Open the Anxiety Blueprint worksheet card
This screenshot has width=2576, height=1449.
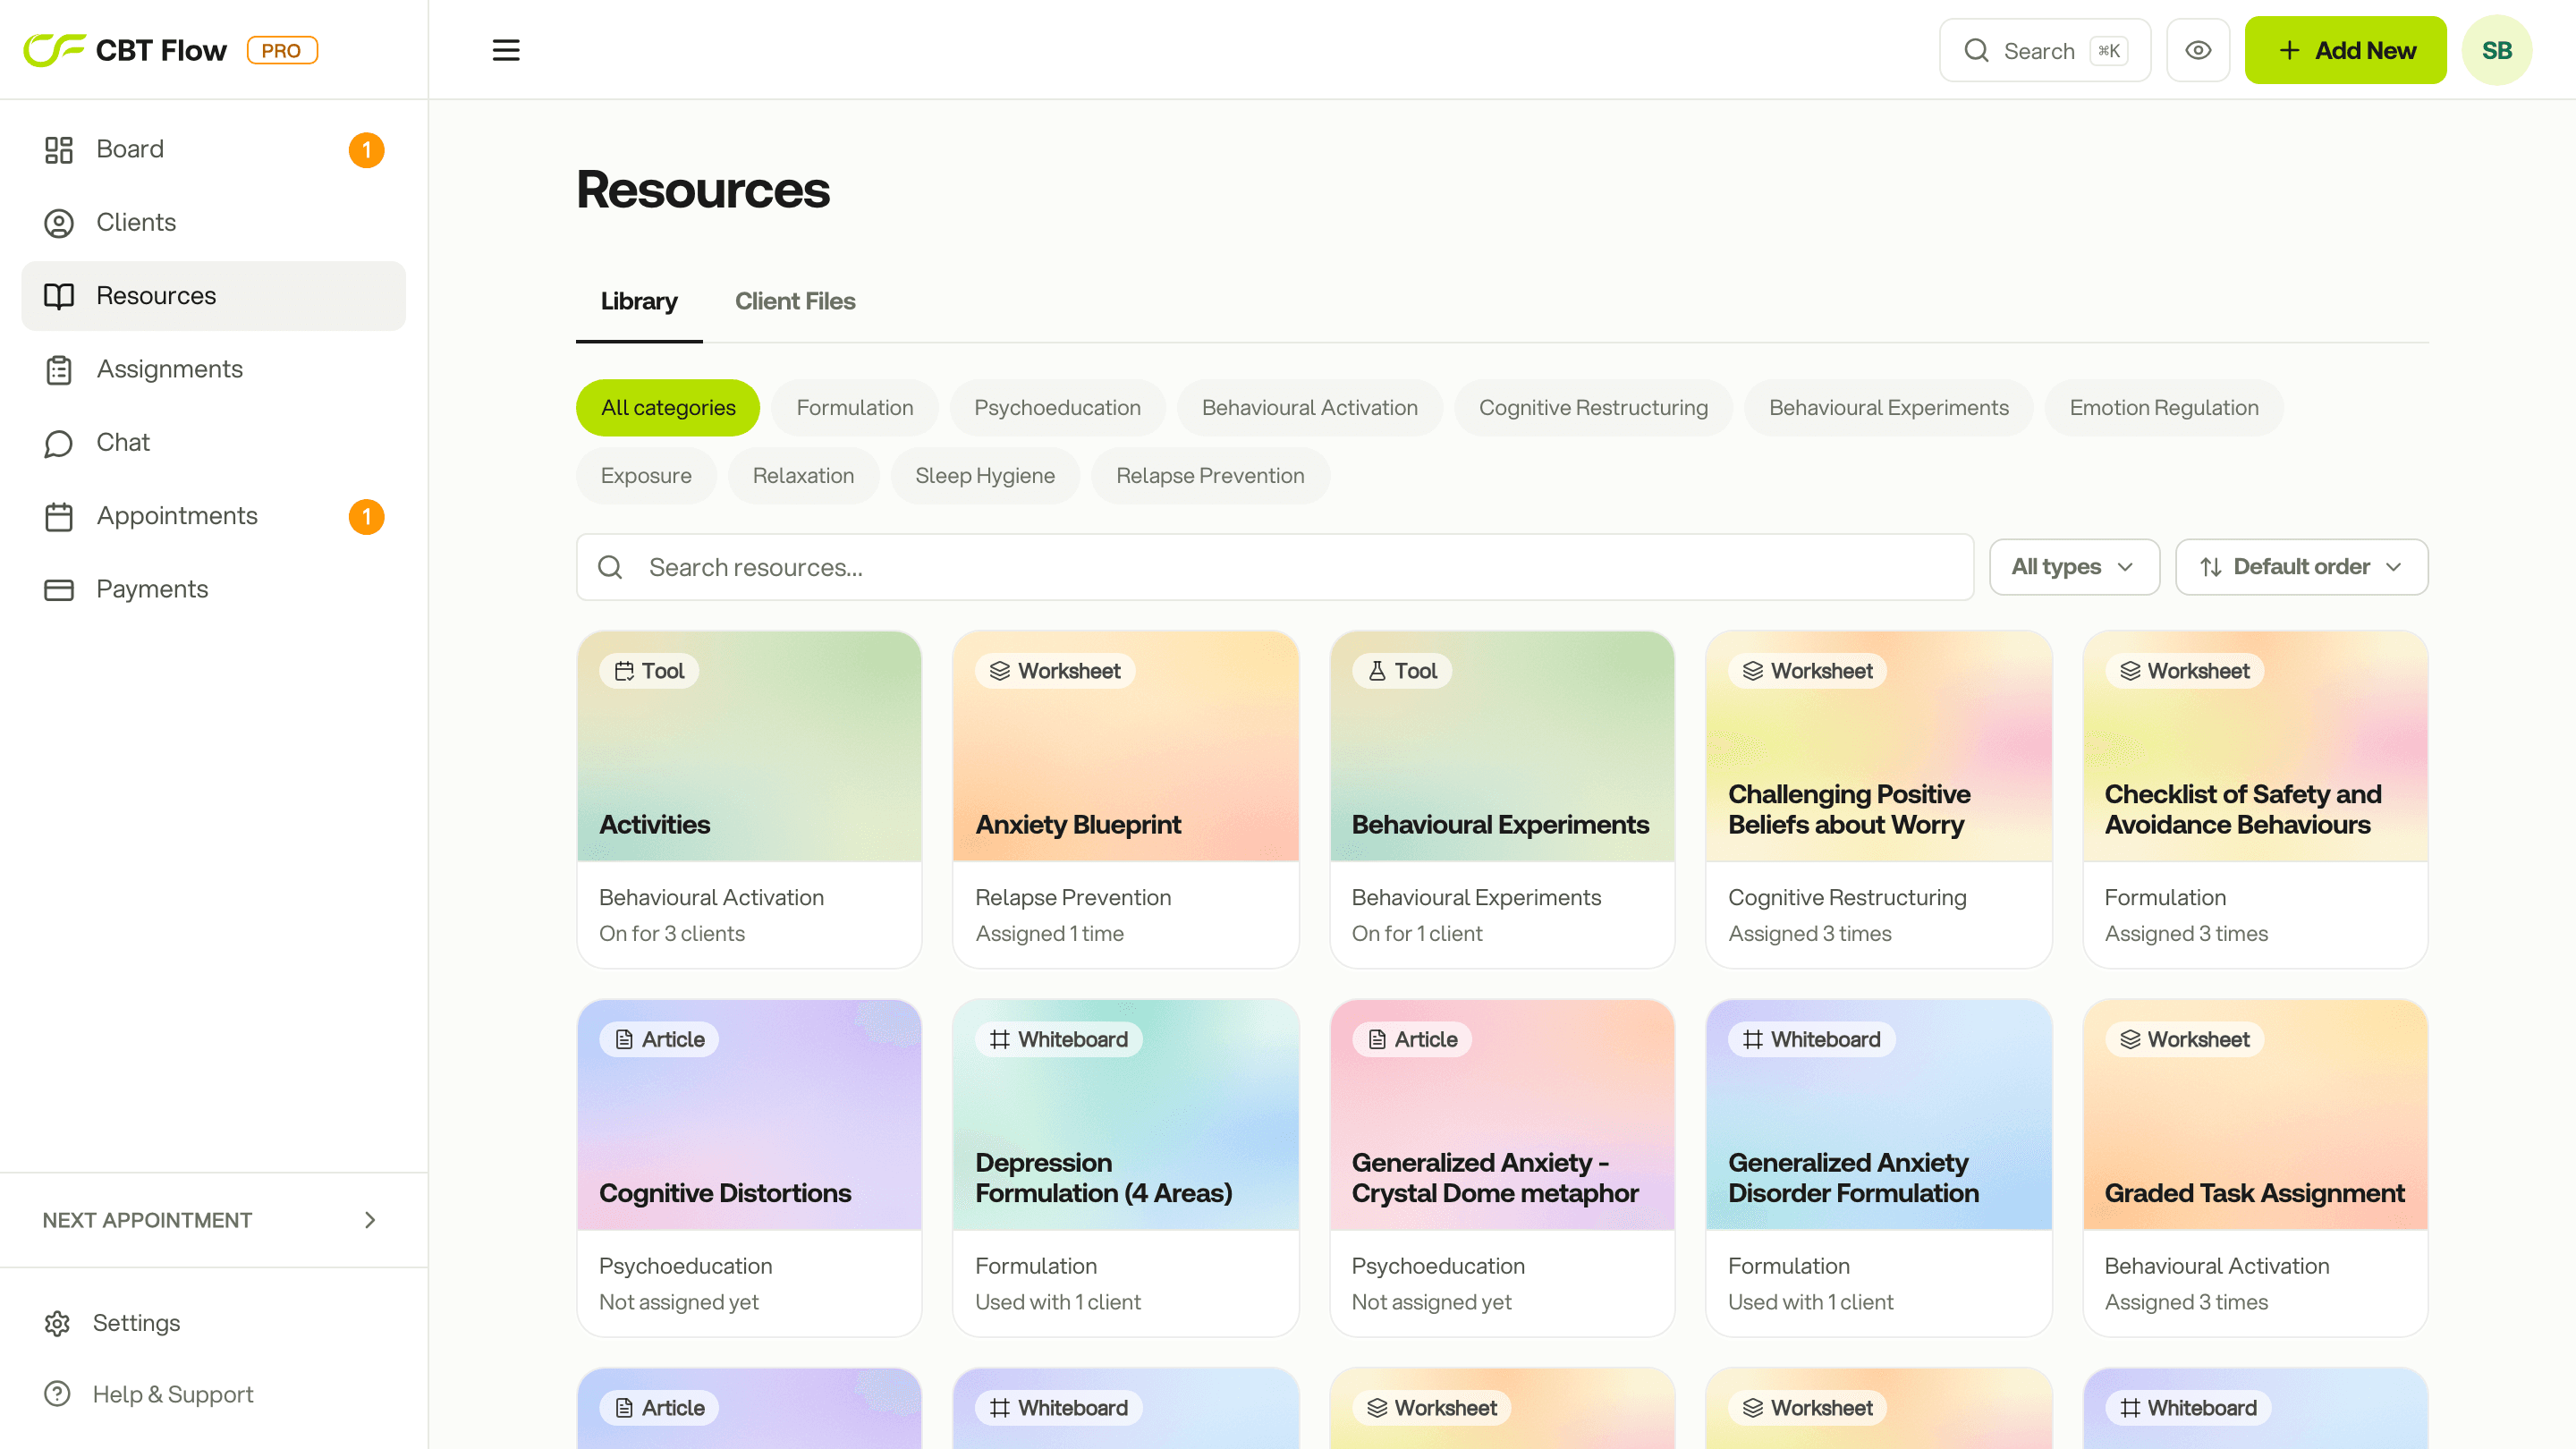[1126, 799]
